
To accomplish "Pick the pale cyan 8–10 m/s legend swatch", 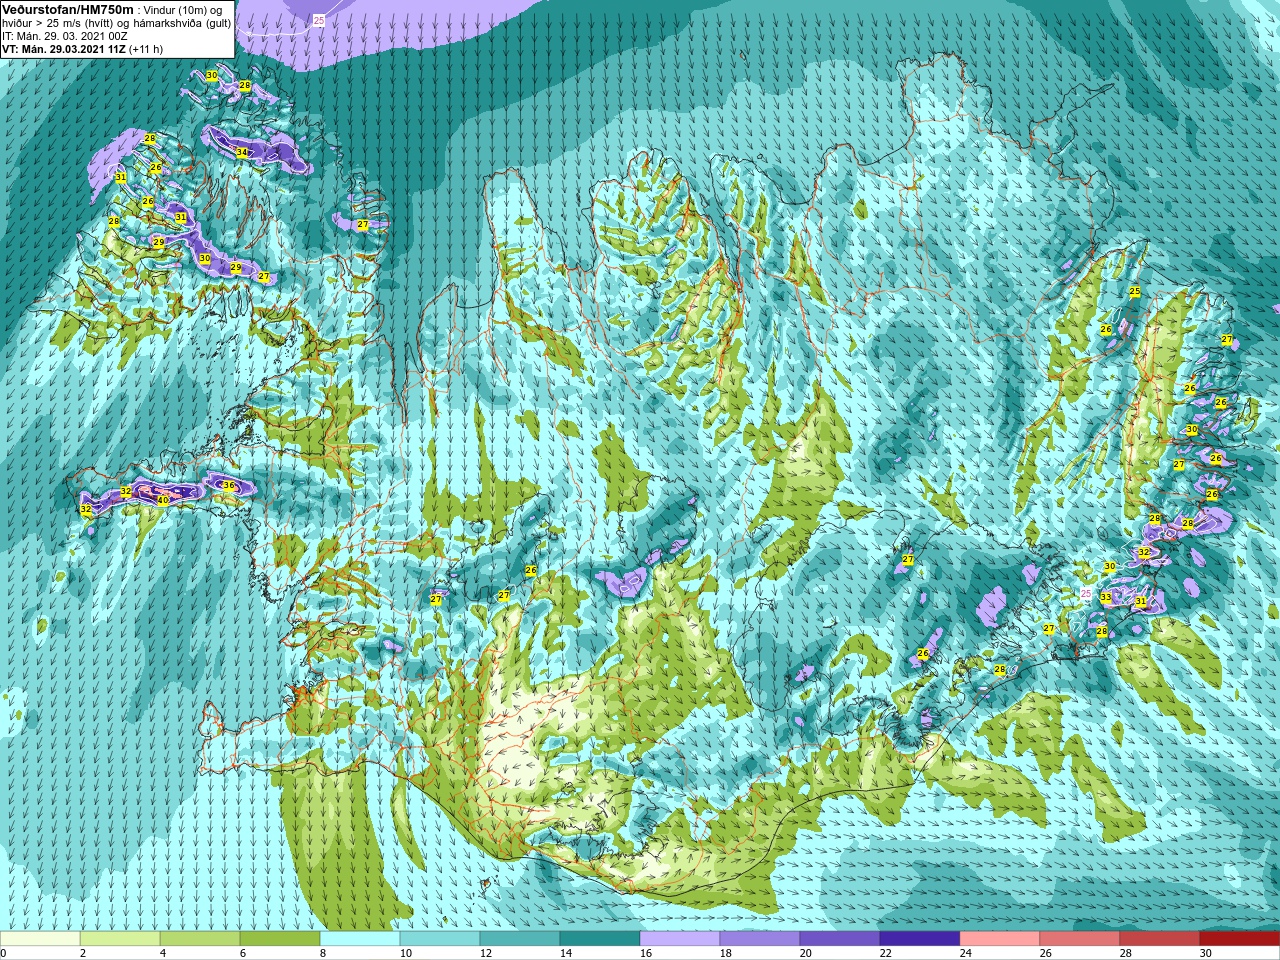I will coord(360,938).
